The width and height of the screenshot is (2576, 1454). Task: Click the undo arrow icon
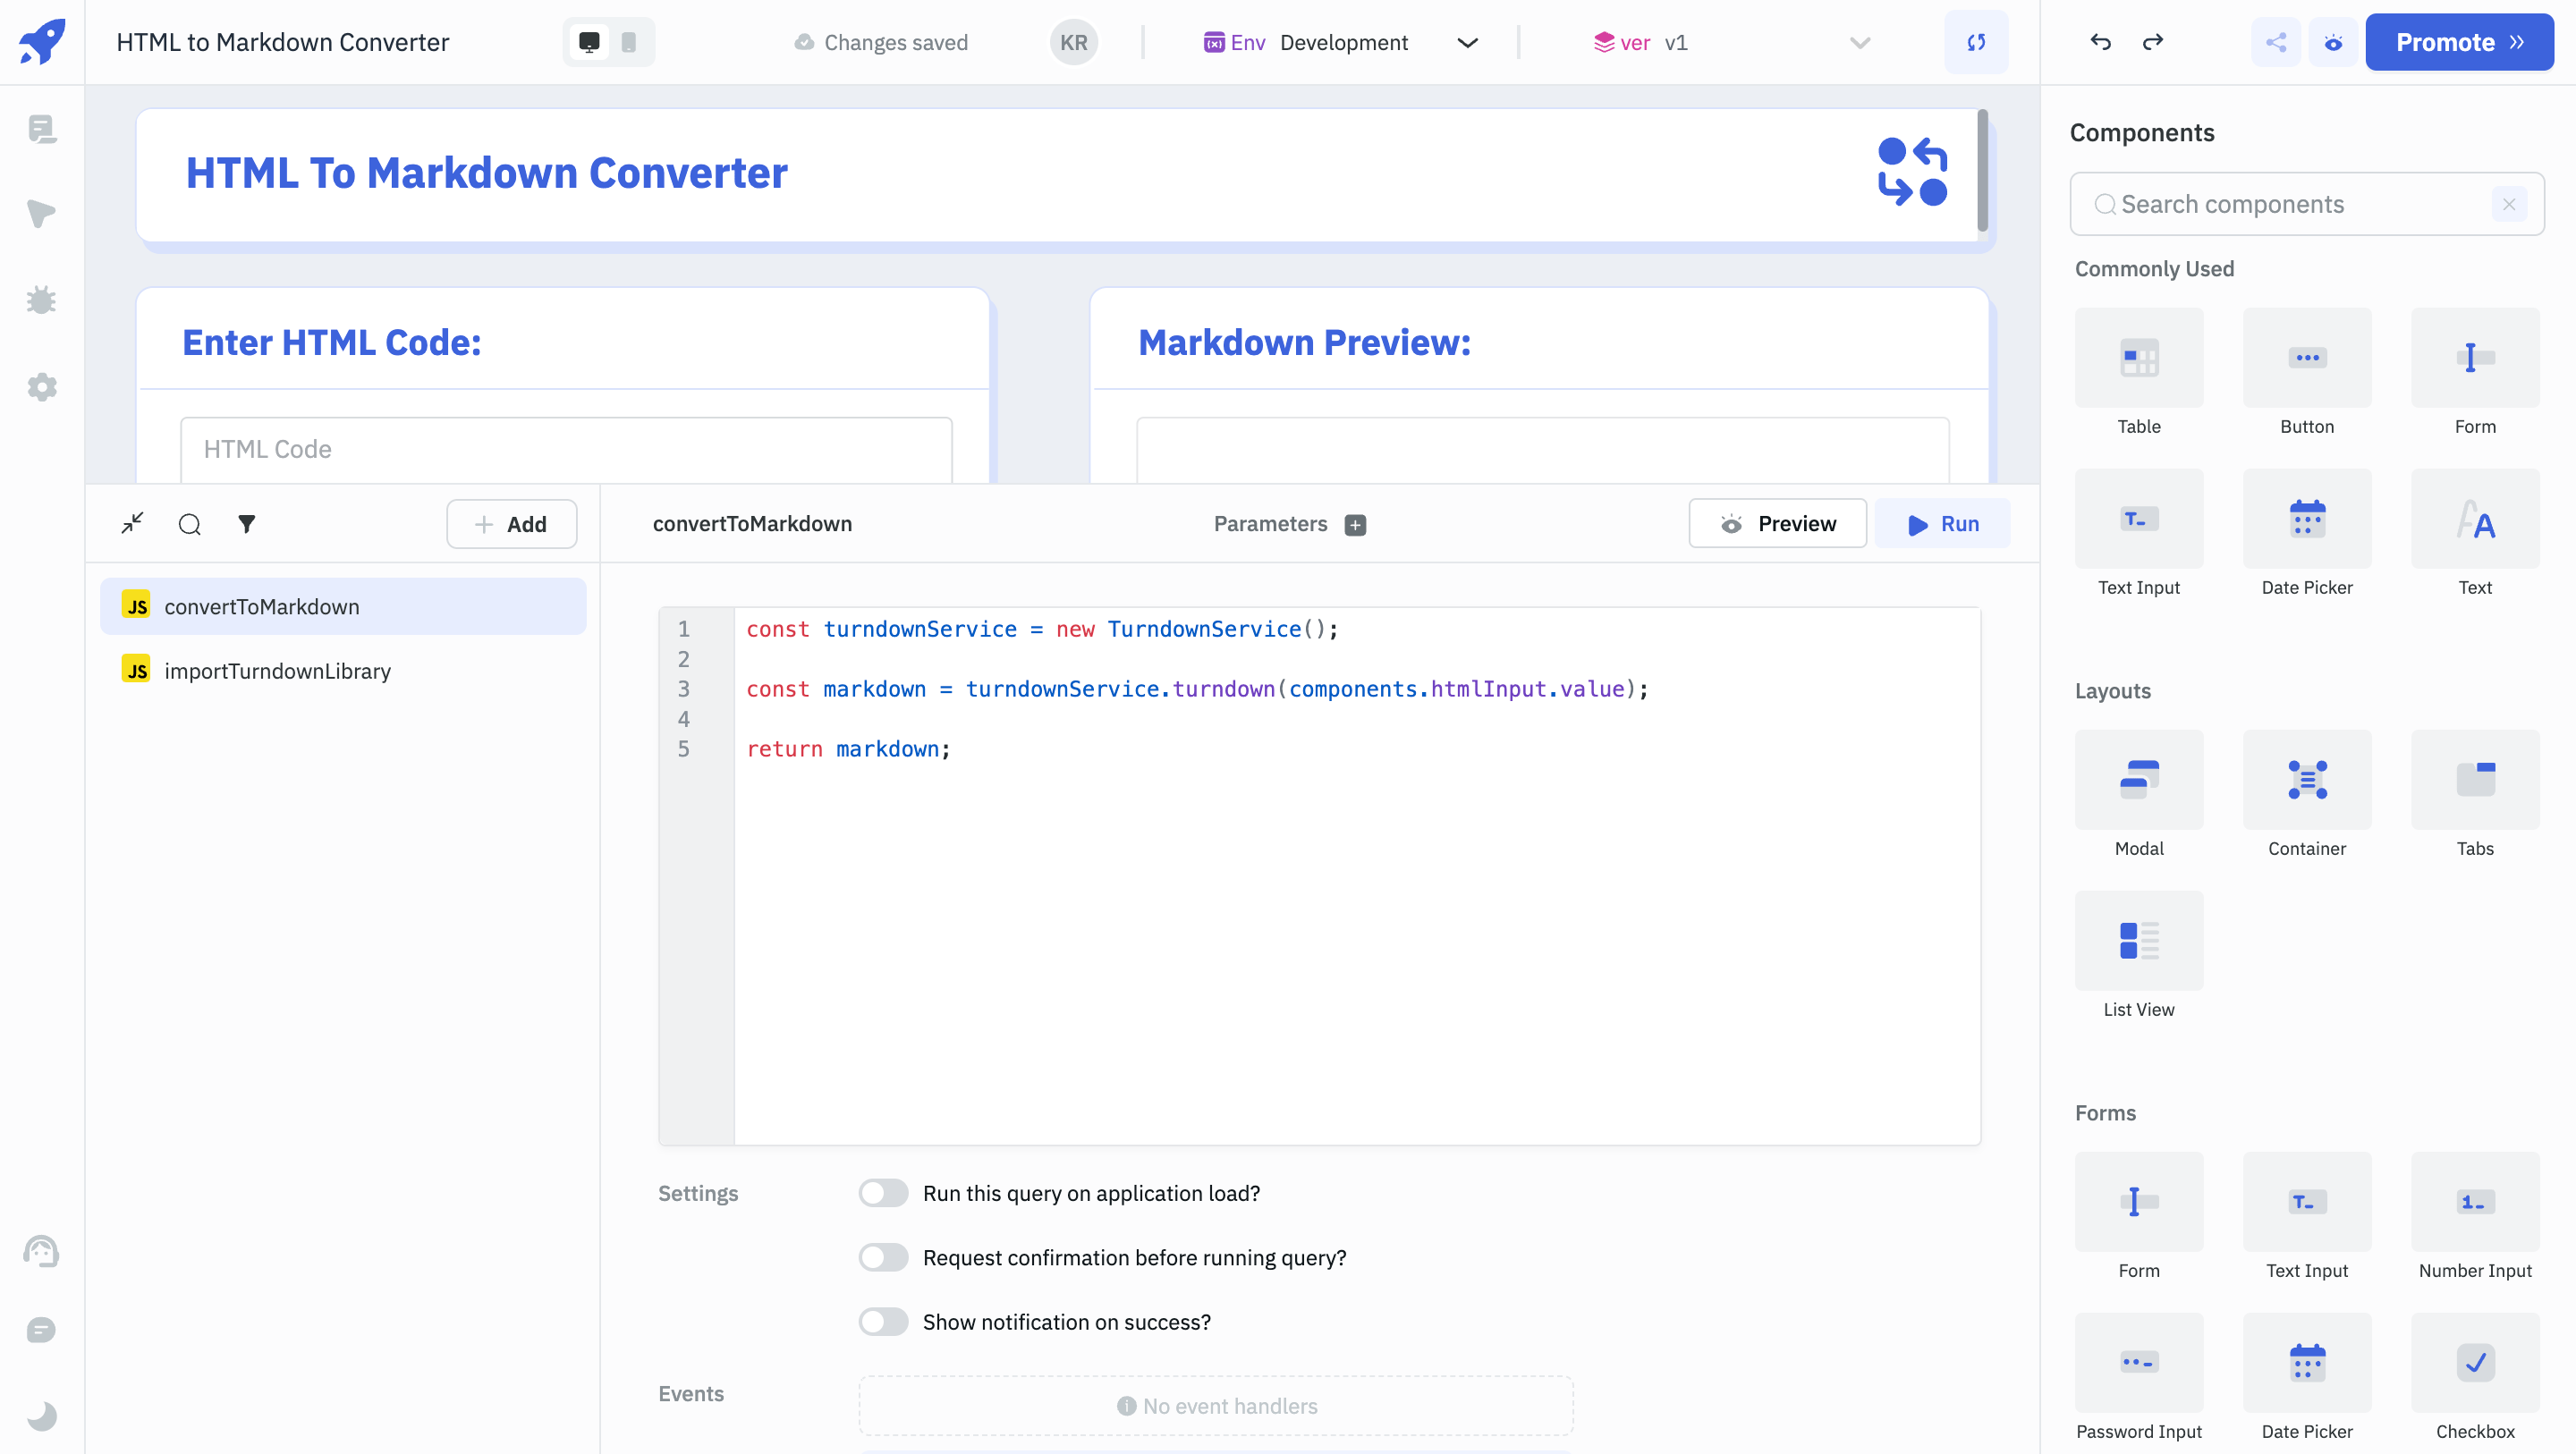coord(2100,42)
